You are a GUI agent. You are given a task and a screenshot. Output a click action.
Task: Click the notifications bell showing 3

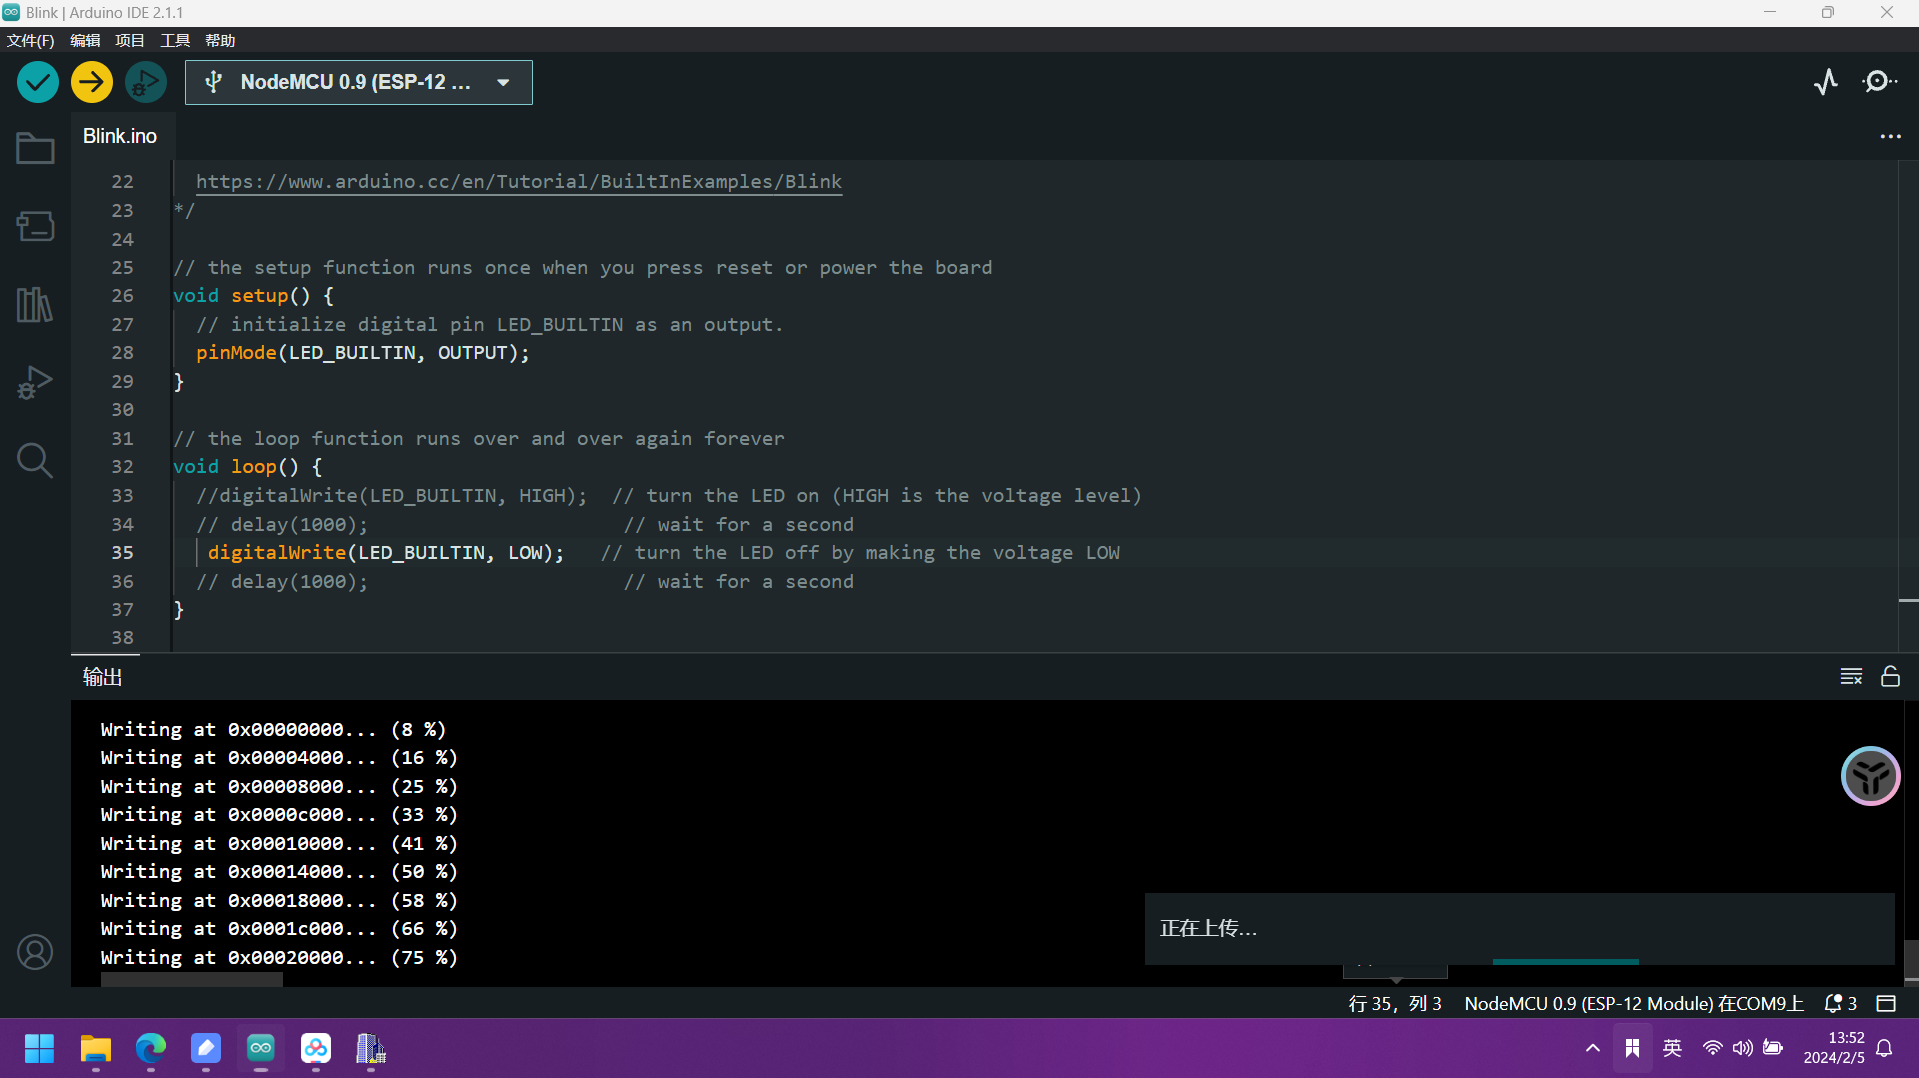(1840, 1003)
